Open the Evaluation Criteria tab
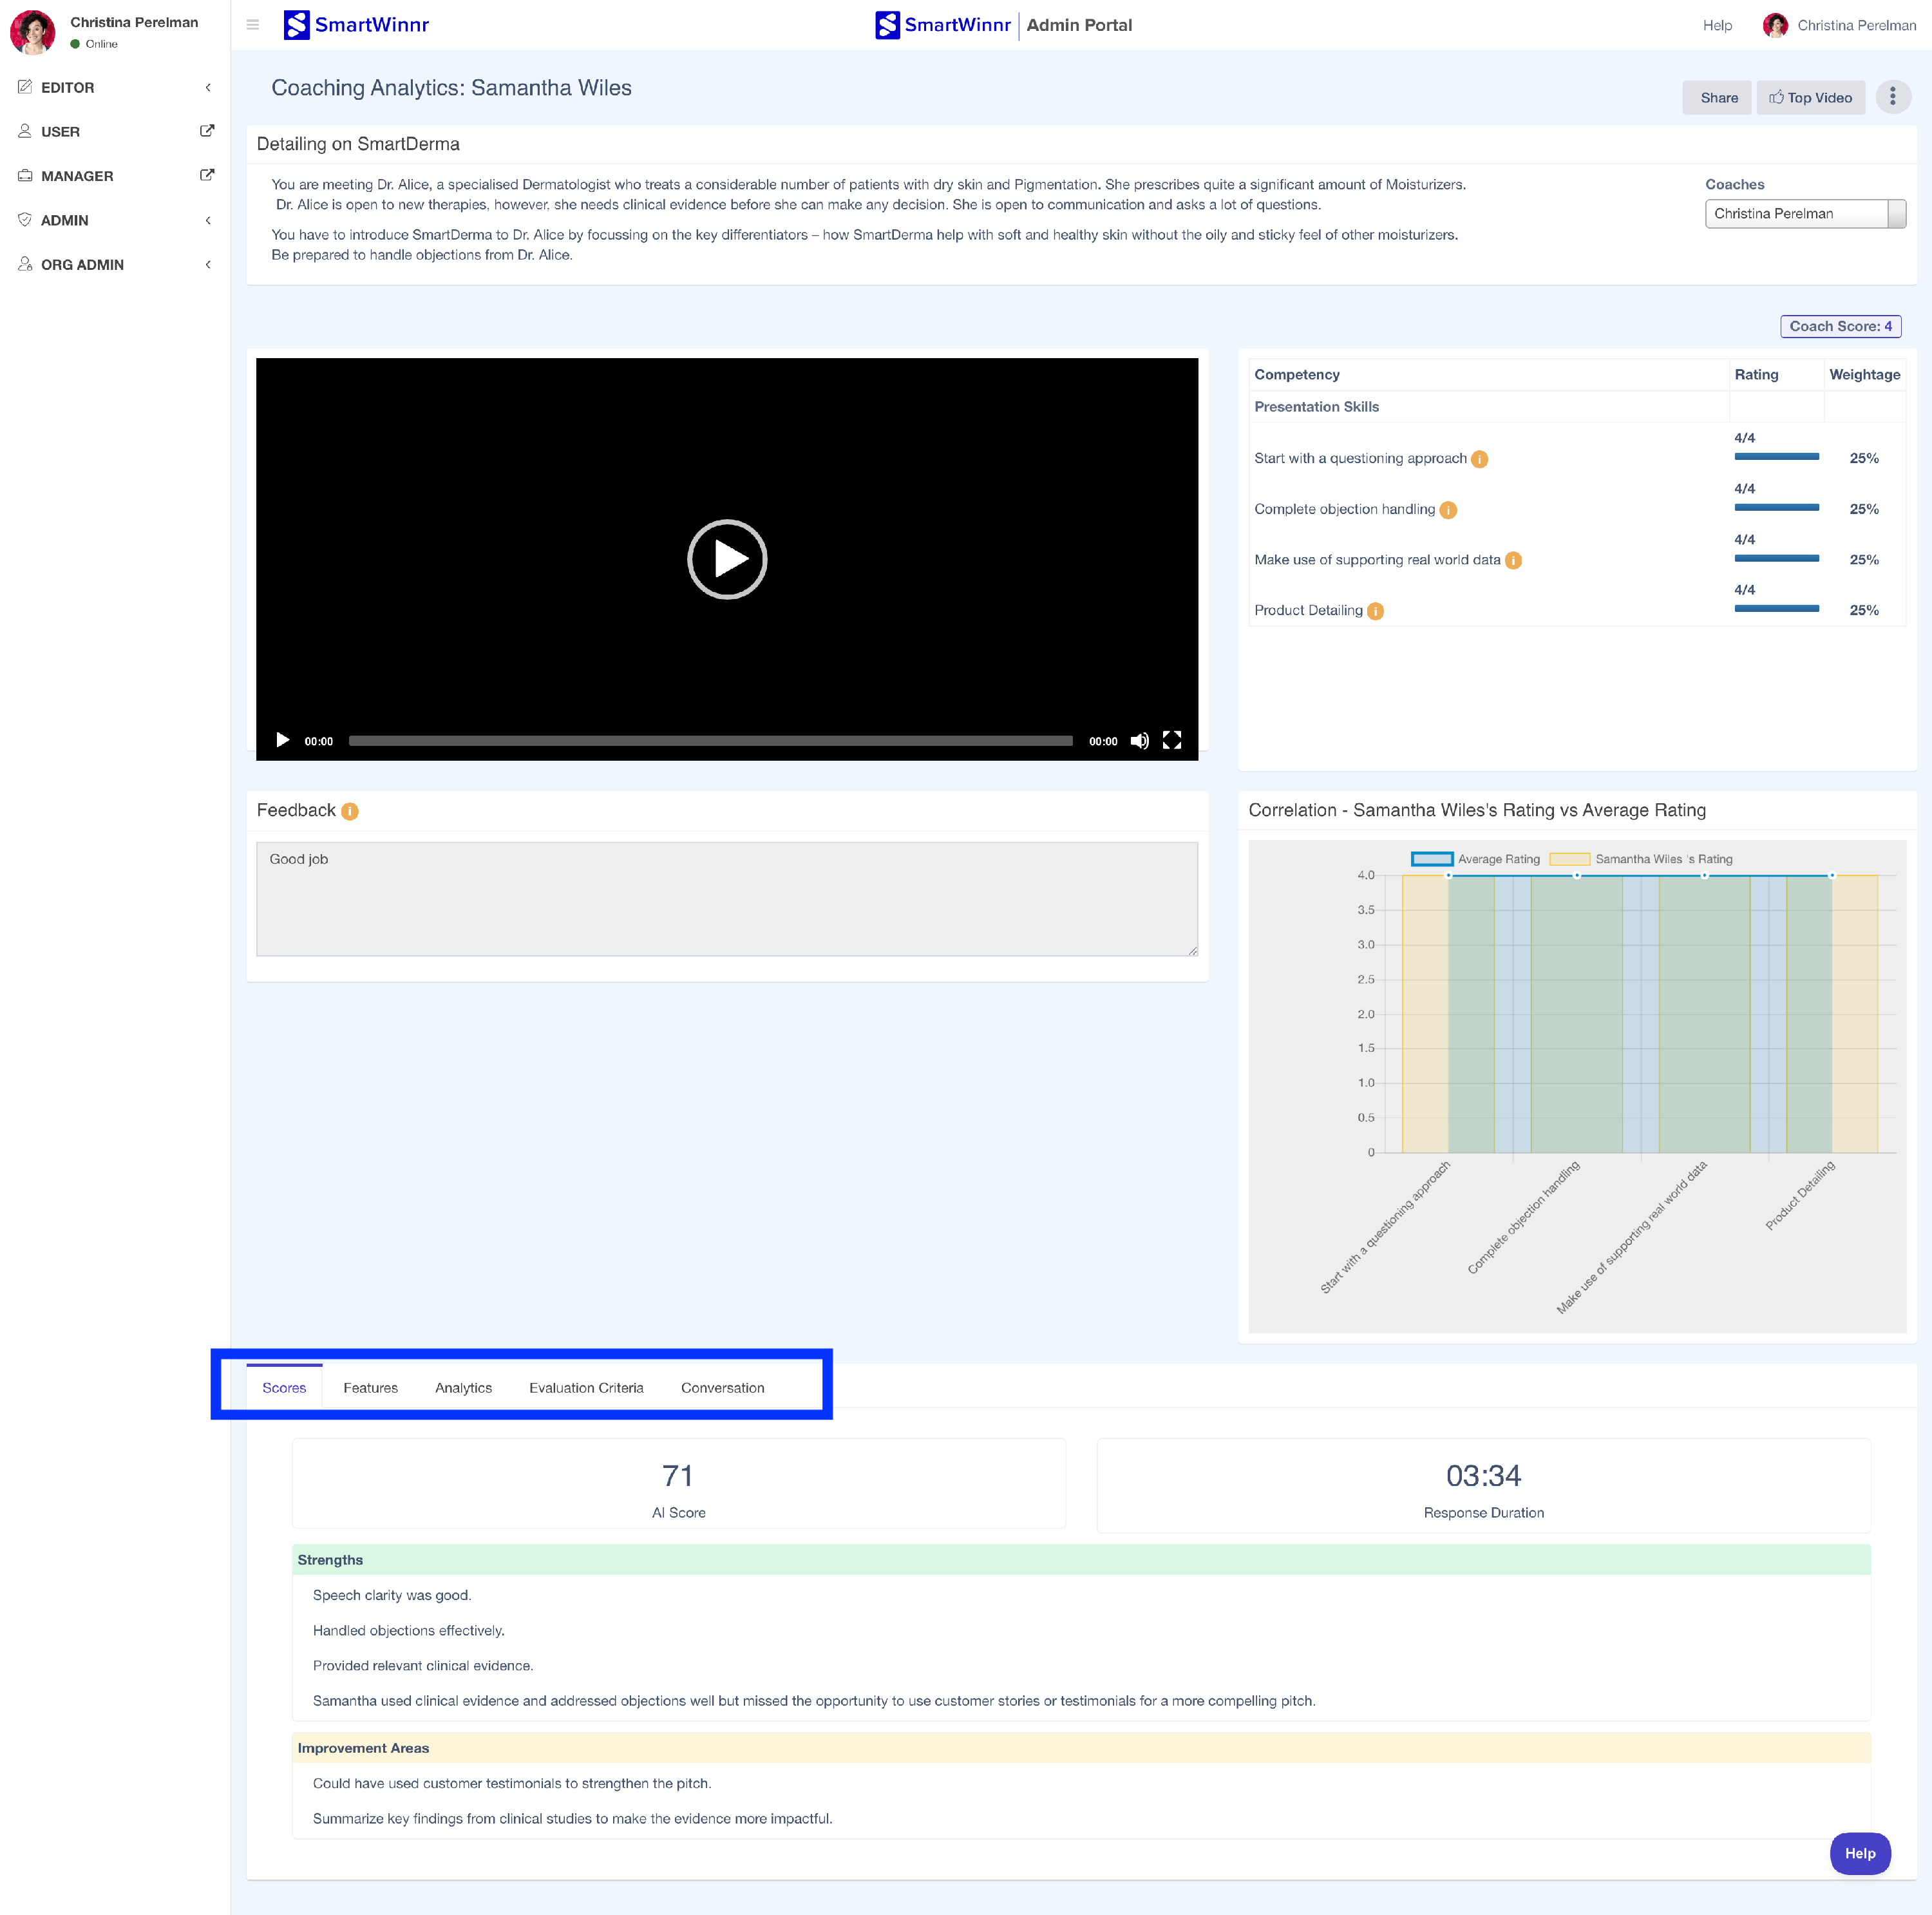1932x1915 pixels. (x=586, y=1388)
